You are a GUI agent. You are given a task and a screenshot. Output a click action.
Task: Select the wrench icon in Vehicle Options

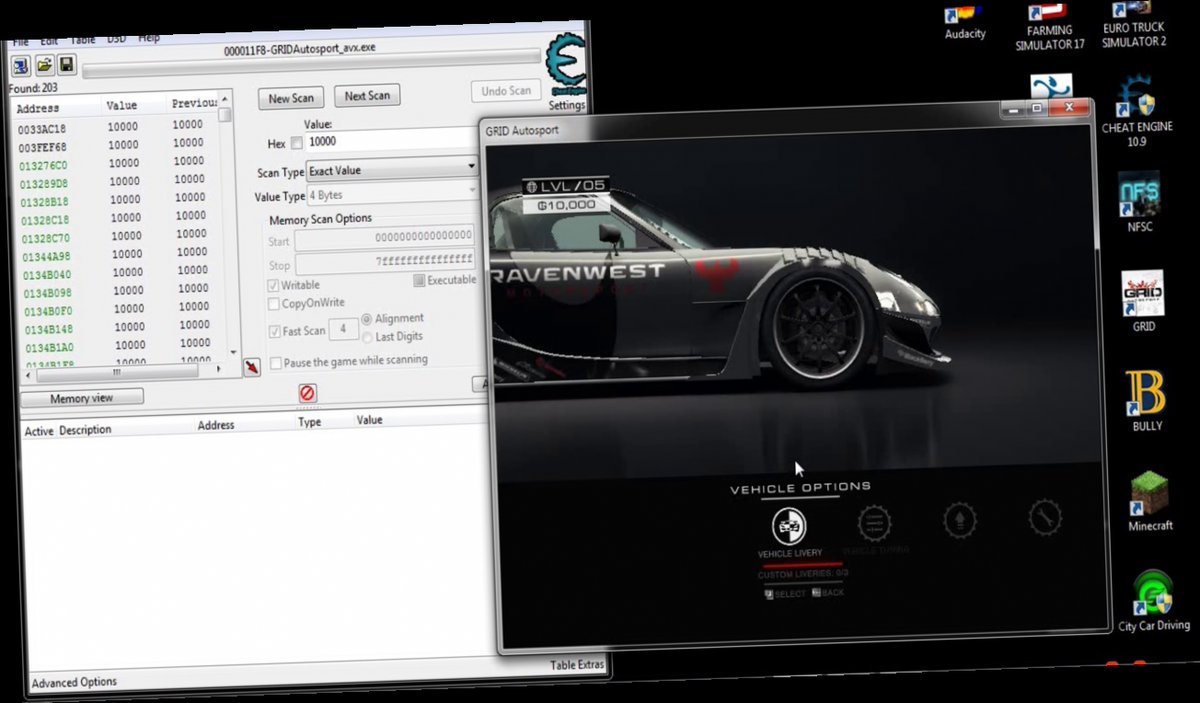pos(1045,517)
